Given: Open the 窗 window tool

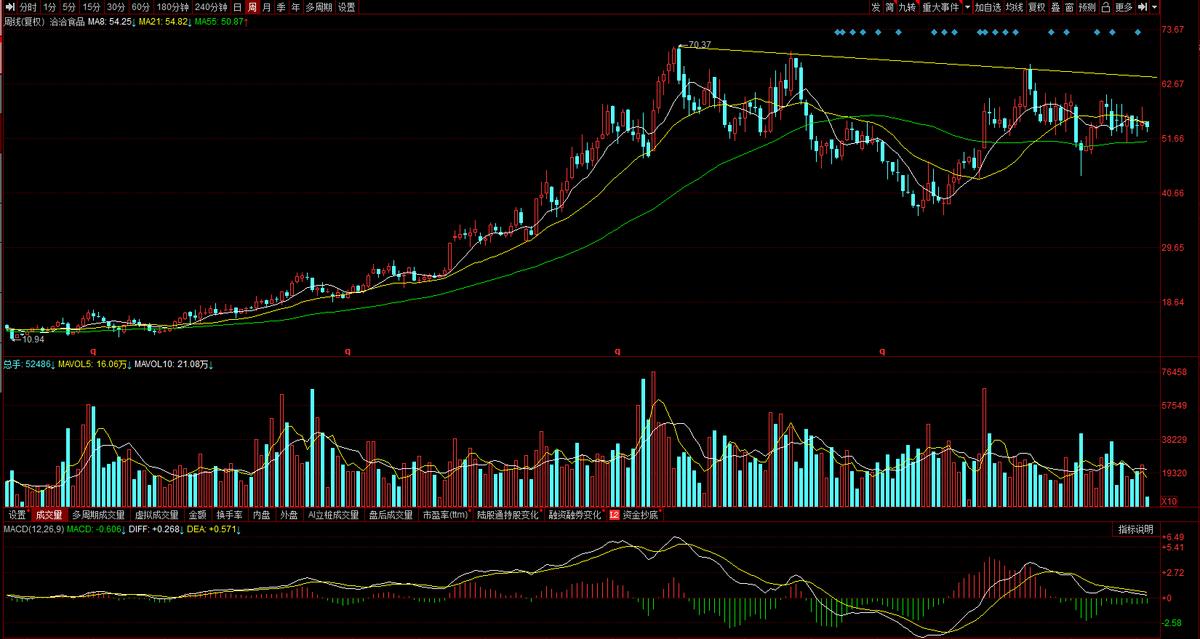Looking at the screenshot, I should [1069, 7].
